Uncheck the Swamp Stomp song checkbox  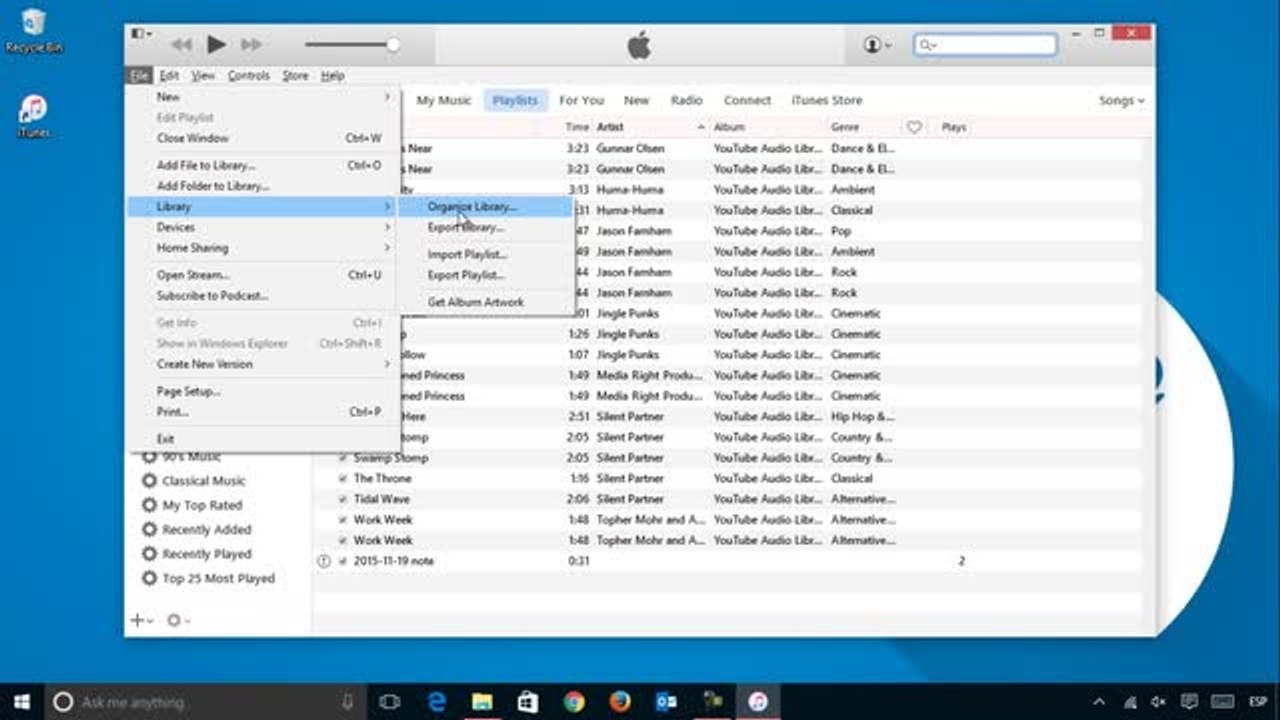pyautogui.click(x=342, y=458)
